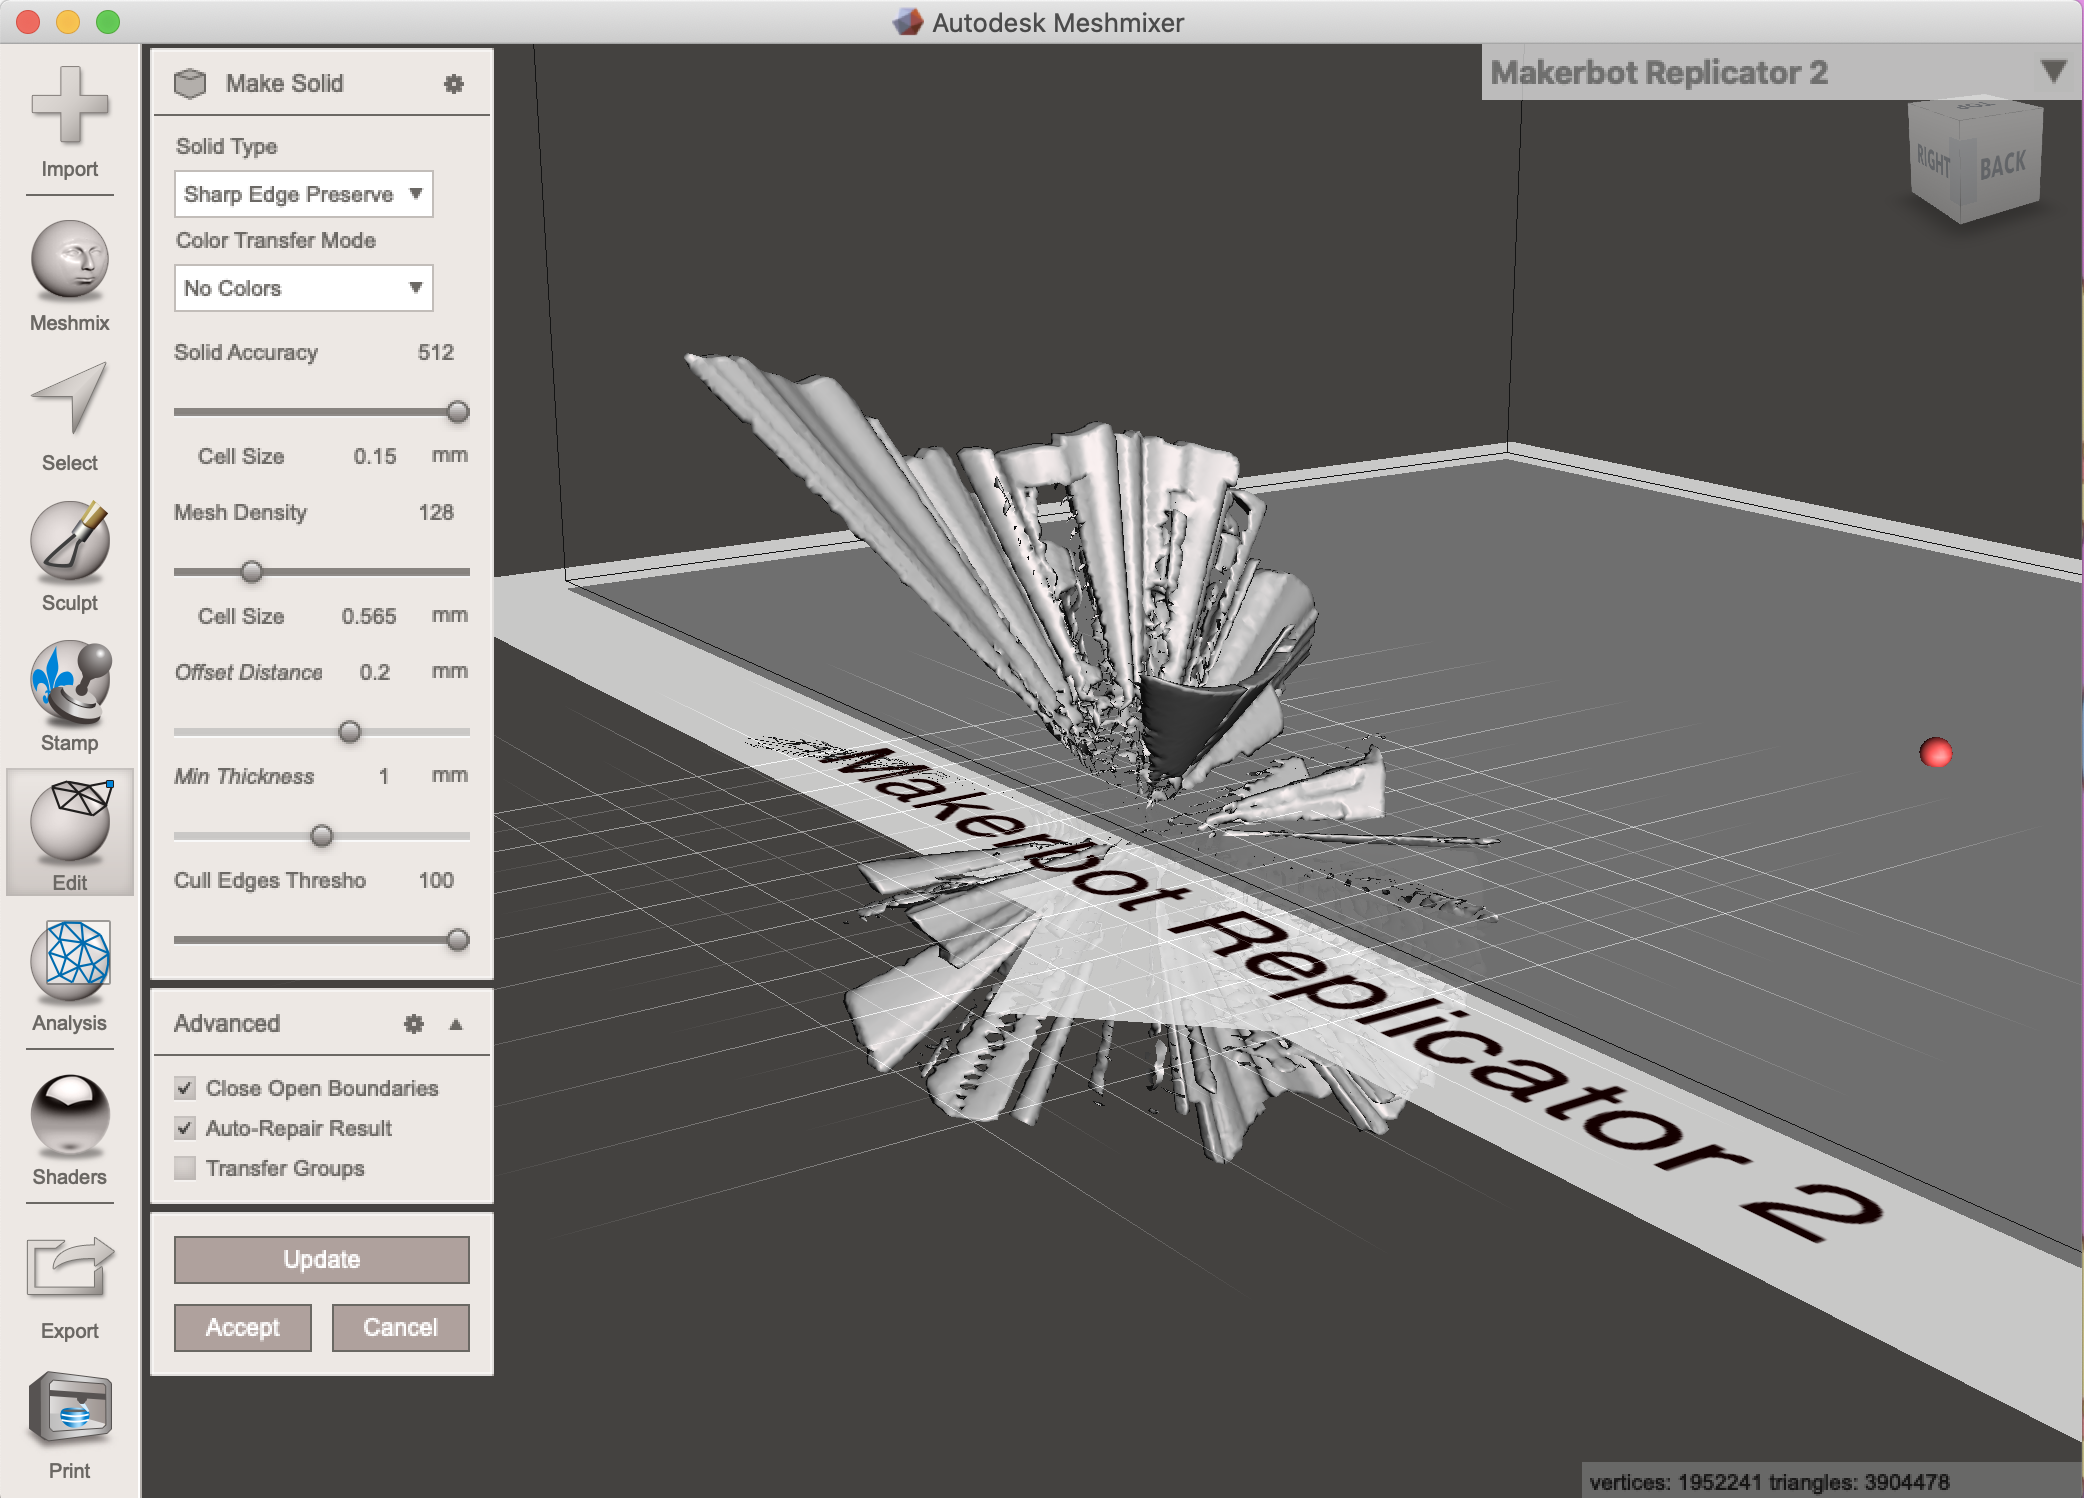Viewport: 2084px width, 1498px height.
Task: Click the Min Thickness value 1
Action: (x=384, y=776)
